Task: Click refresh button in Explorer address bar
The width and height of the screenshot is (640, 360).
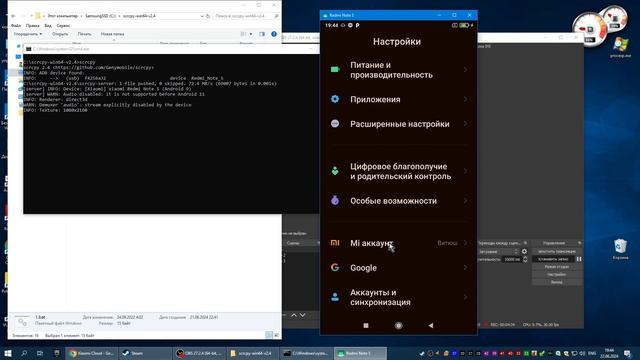Action: click(x=208, y=16)
